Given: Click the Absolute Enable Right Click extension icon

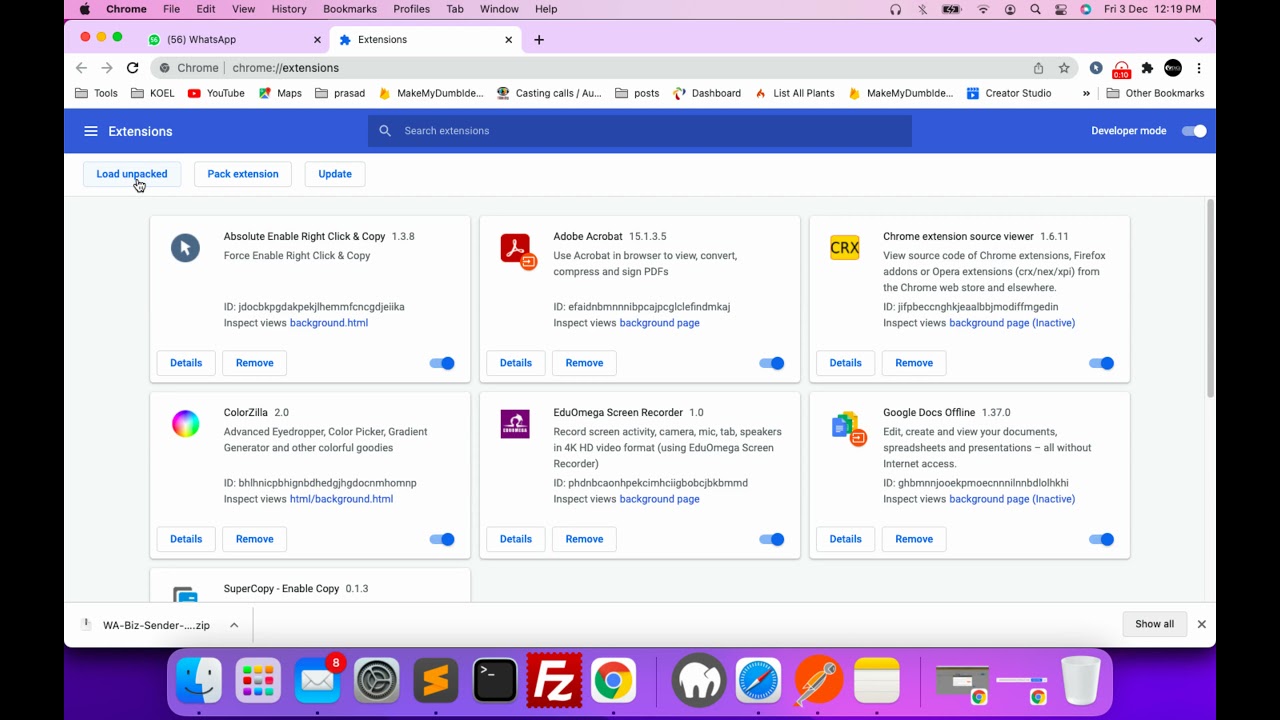Looking at the screenshot, I should (185, 248).
